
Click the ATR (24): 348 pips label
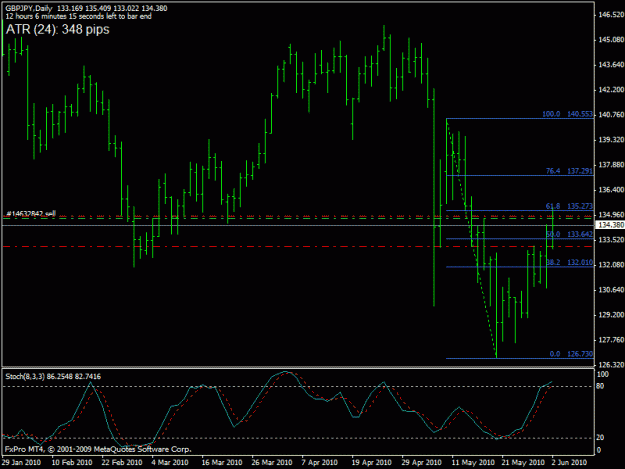(x=57, y=29)
